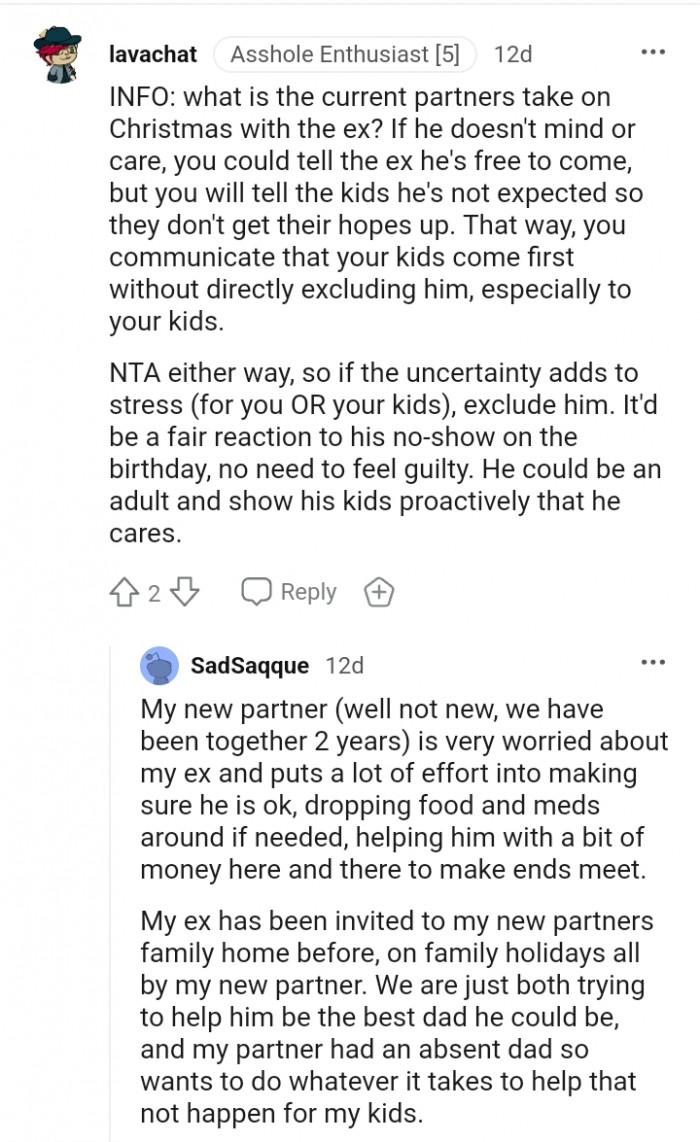Visit the SadSaqque username profile link
Viewport: 700px width, 1142px height.
pos(250,665)
